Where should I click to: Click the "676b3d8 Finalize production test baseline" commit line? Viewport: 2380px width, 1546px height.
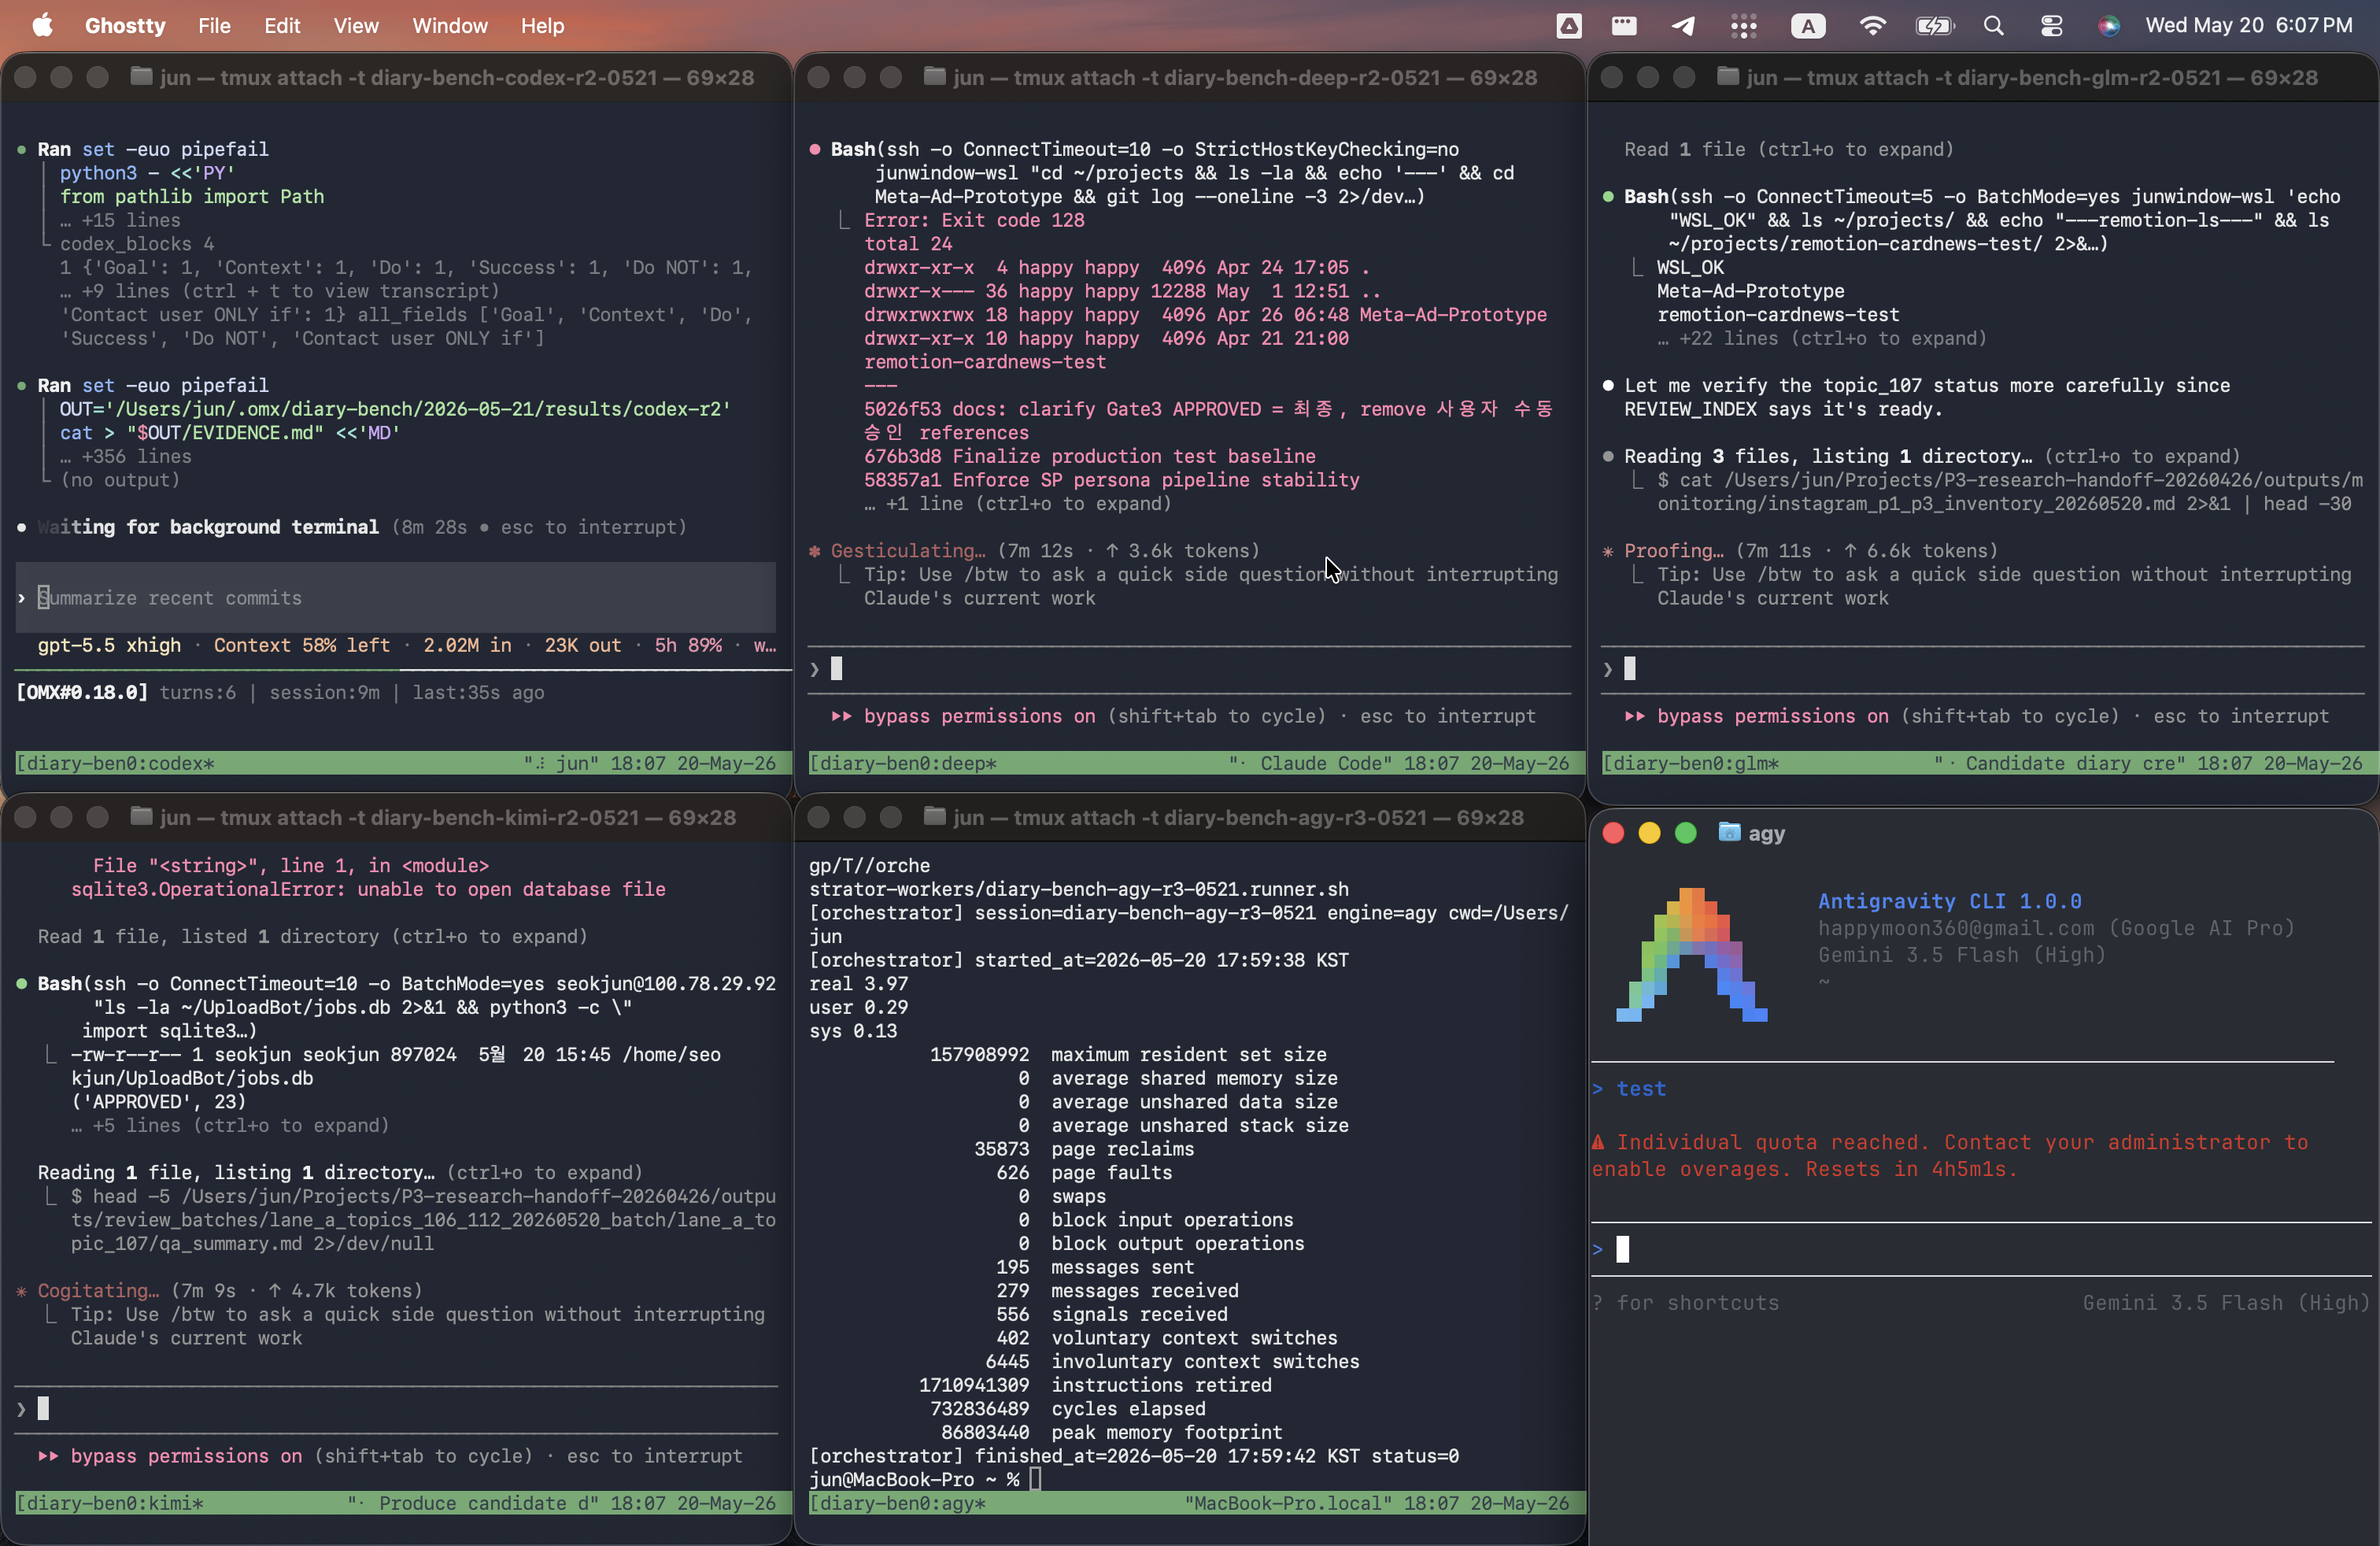tap(1090, 456)
